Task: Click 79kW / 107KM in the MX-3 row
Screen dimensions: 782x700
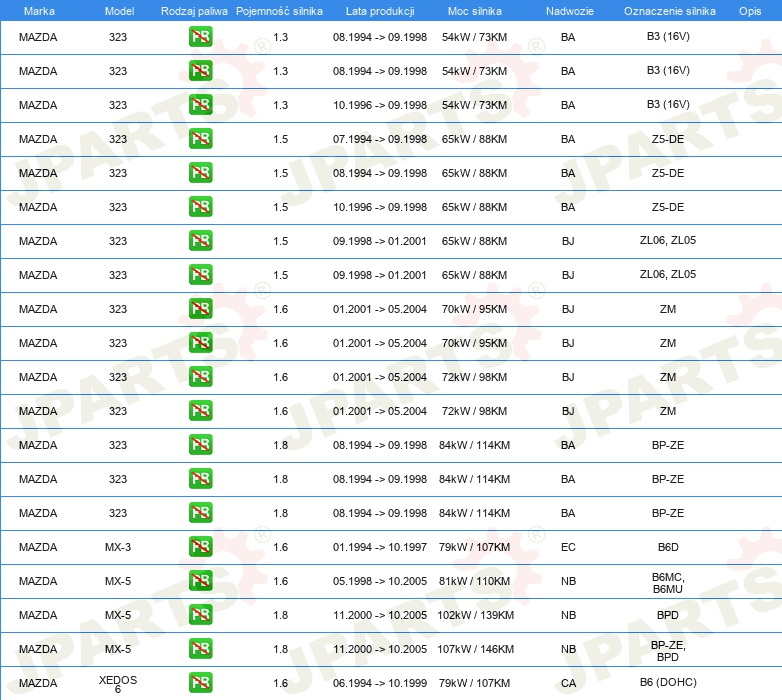Action: coord(474,547)
